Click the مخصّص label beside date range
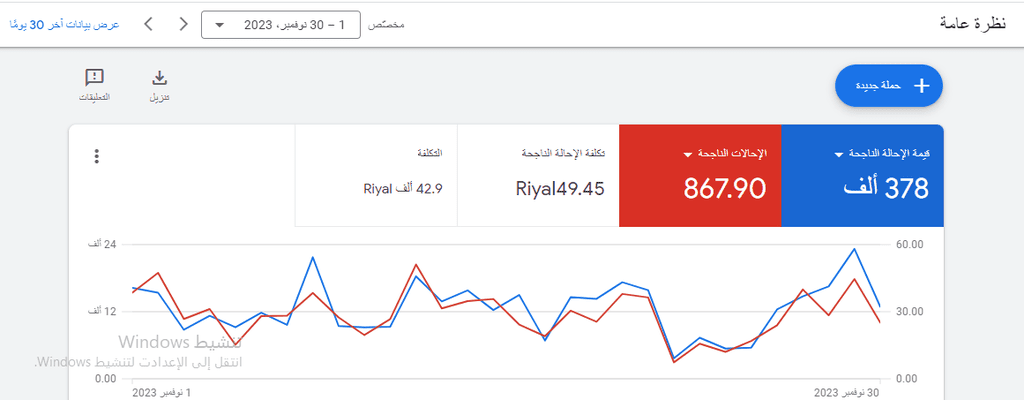The width and height of the screenshot is (1024, 400). click(x=387, y=25)
